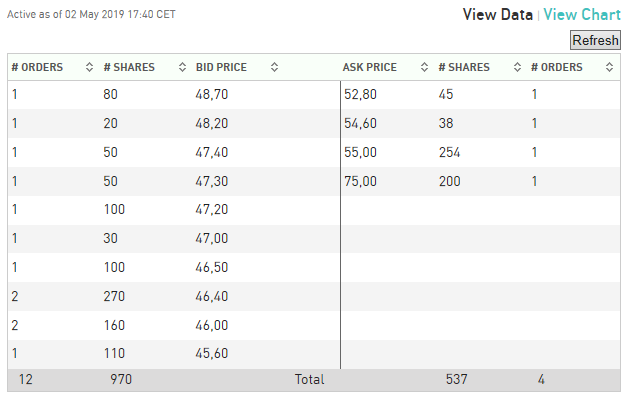Sort ask-side # SHARES column arrows
Image resolution: width=626 pixels, height=394 pixels.
[x=517, y=67]
